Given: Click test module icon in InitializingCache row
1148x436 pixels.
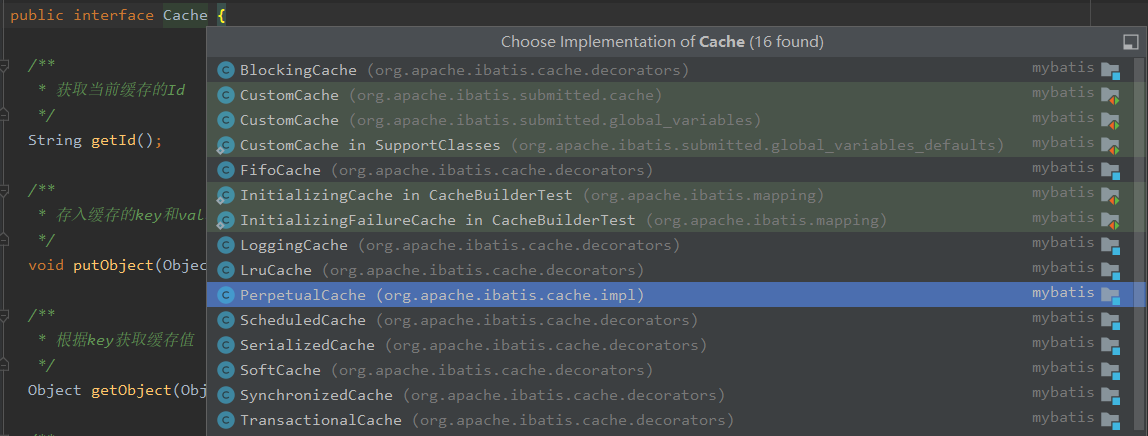Looking at the screenshot, I should pos(1110,195).
